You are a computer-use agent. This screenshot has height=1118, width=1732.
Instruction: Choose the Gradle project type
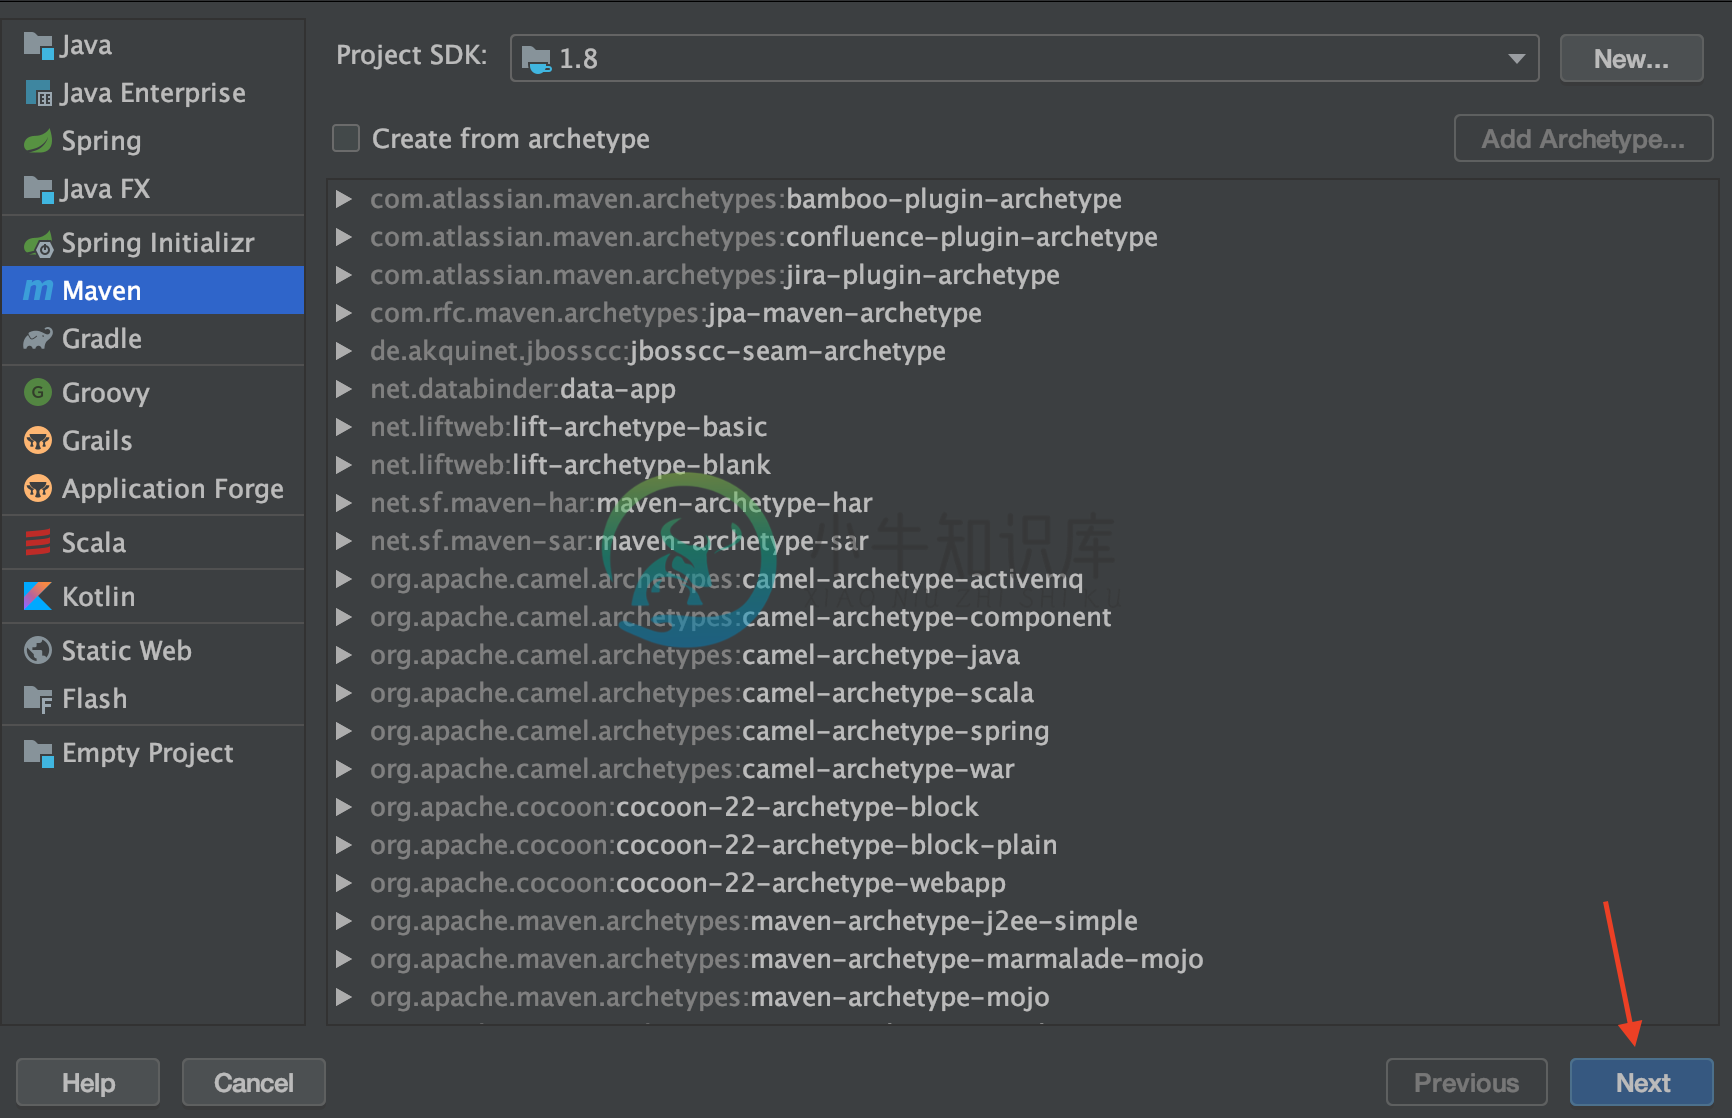click(153, 339)
